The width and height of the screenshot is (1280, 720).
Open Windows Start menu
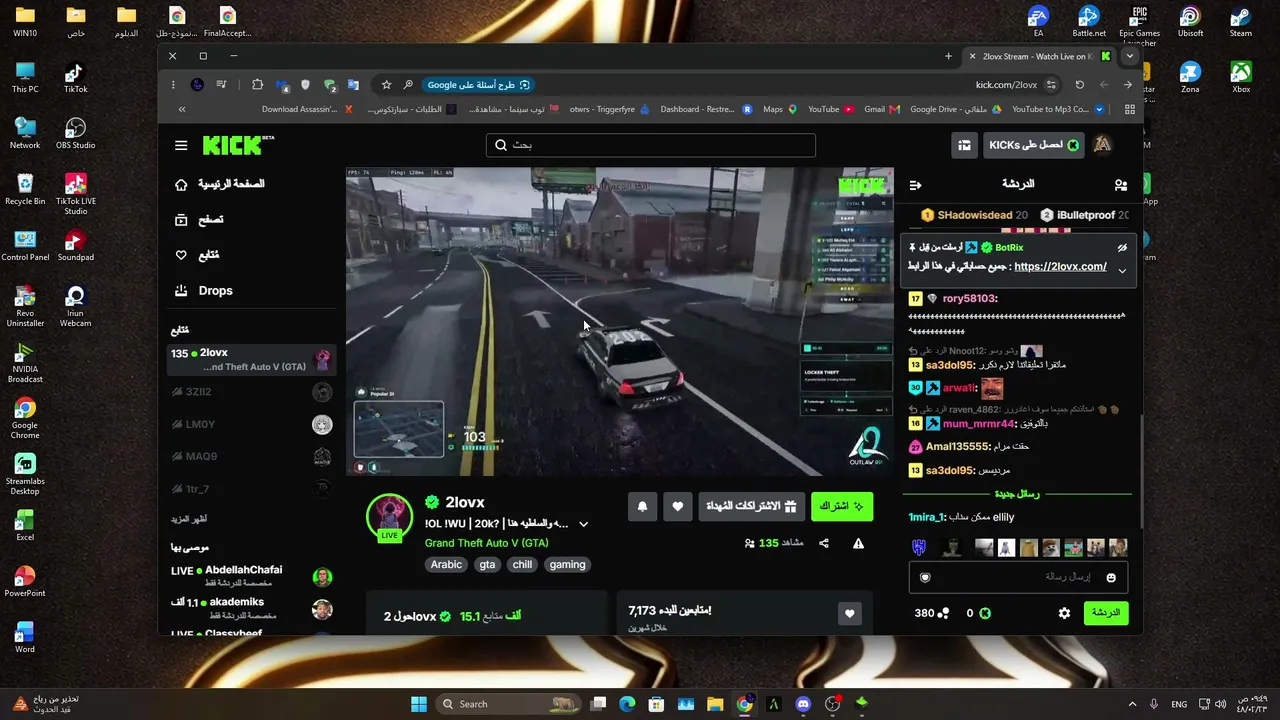click(419, 704)
